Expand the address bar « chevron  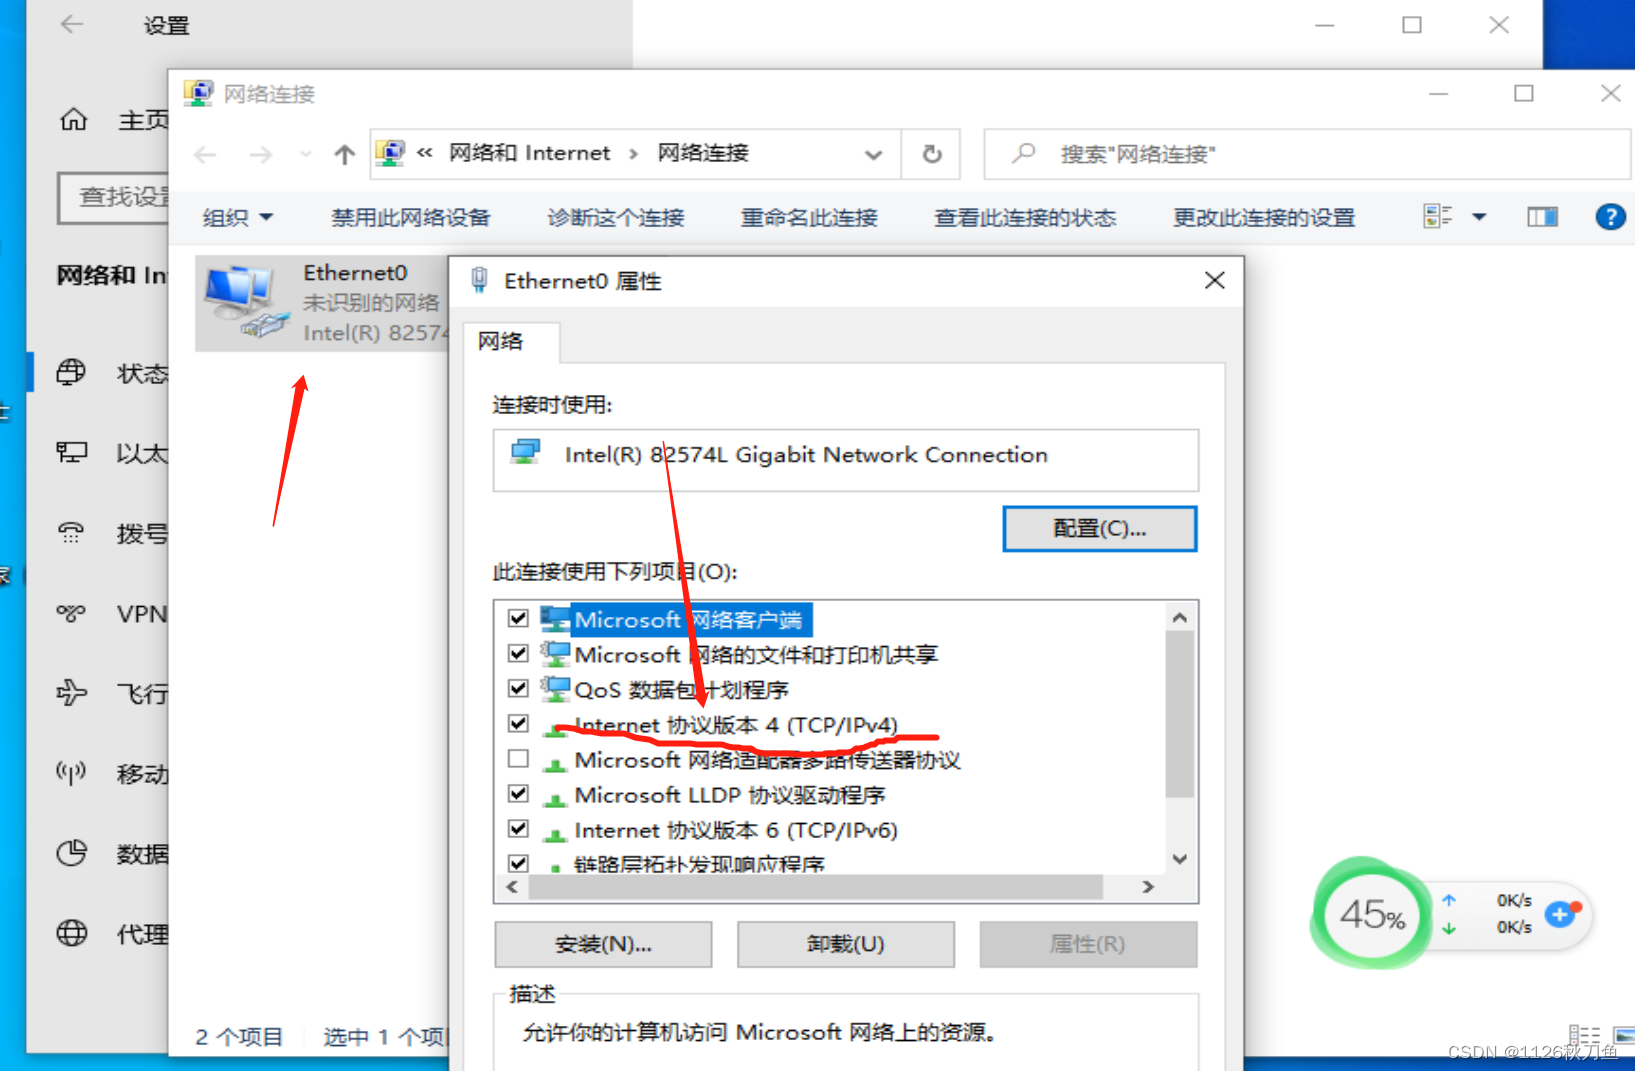[425, 153]
